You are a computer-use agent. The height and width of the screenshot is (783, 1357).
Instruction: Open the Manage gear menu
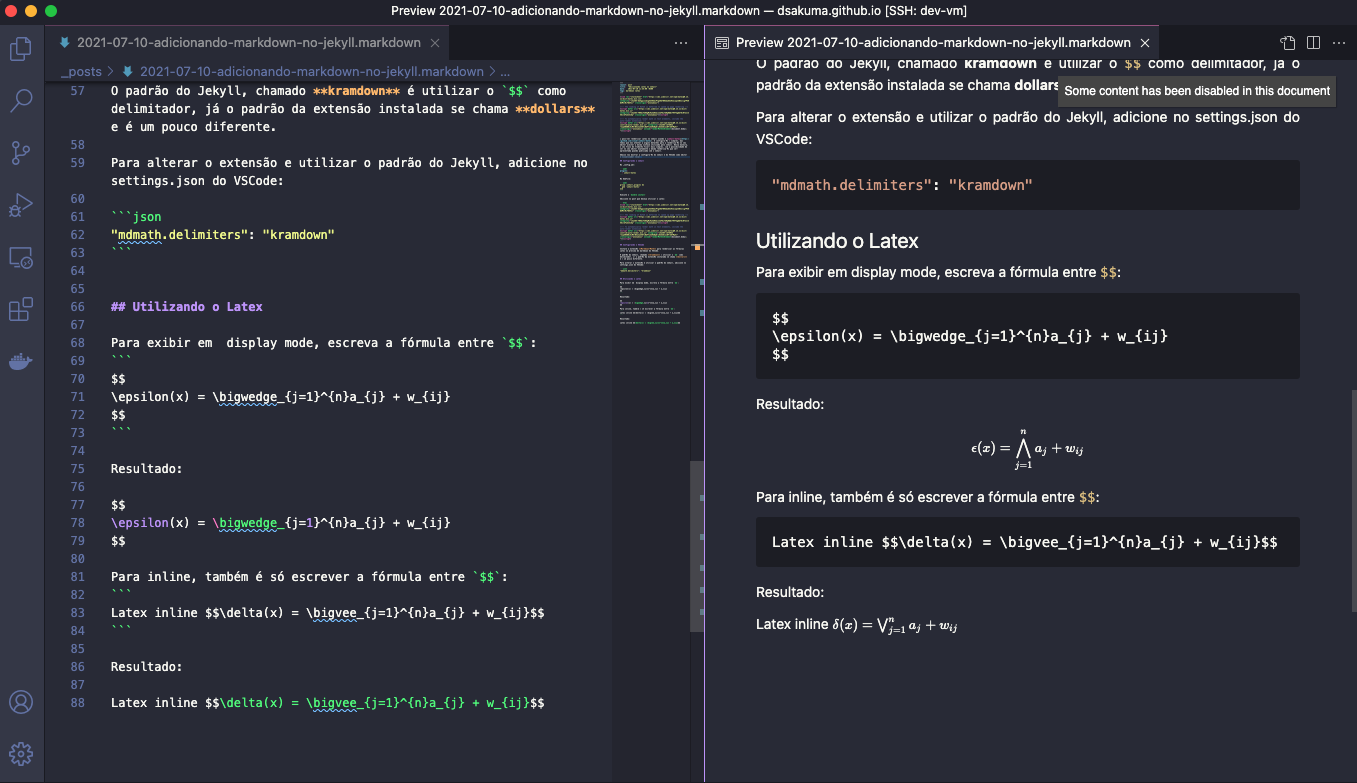click(21, 753)
